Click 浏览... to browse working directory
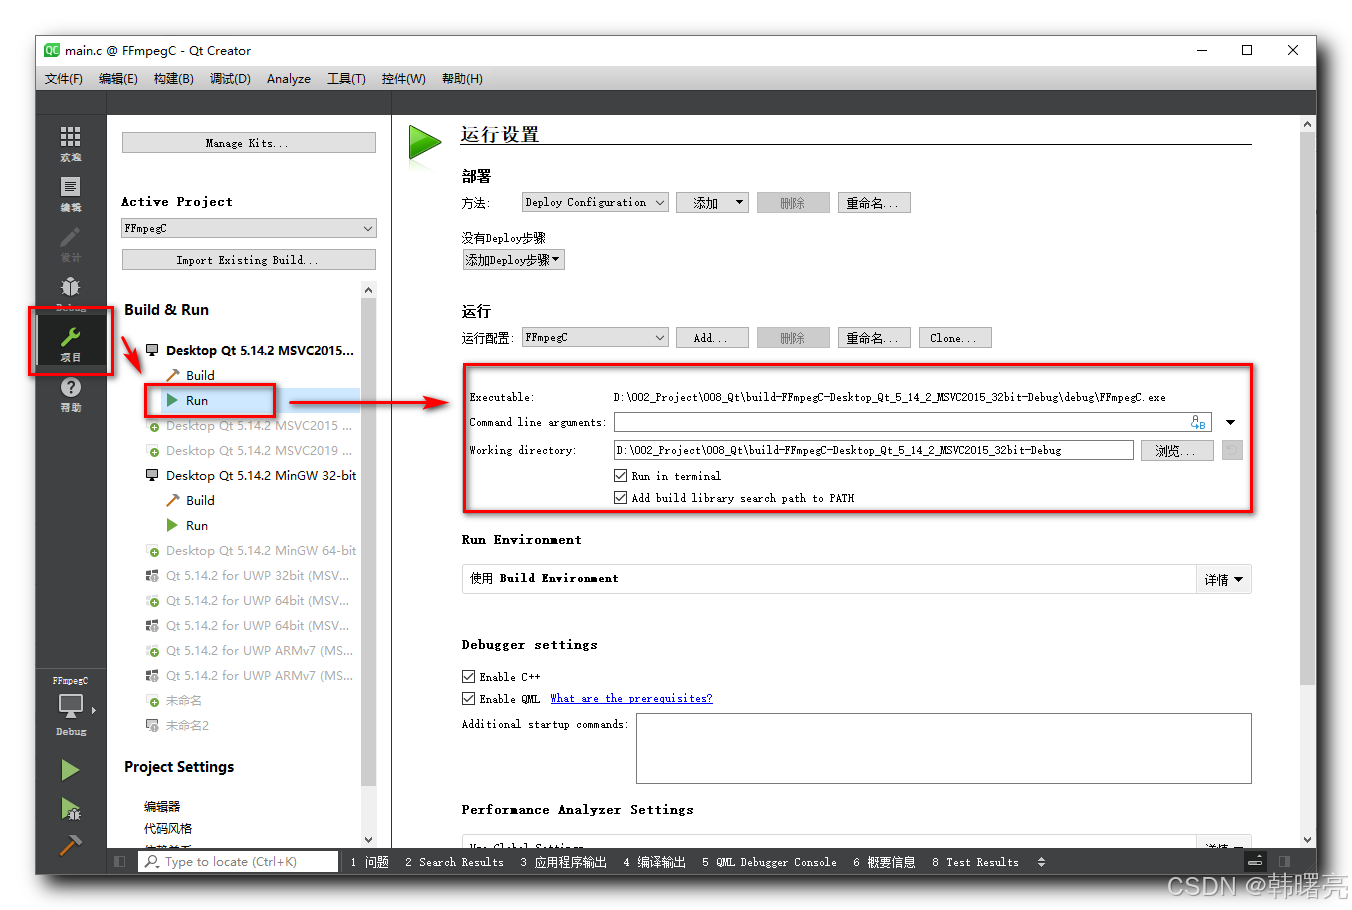The width and height of the screenshot is (1352, 910). click(x=1177, y=451)
